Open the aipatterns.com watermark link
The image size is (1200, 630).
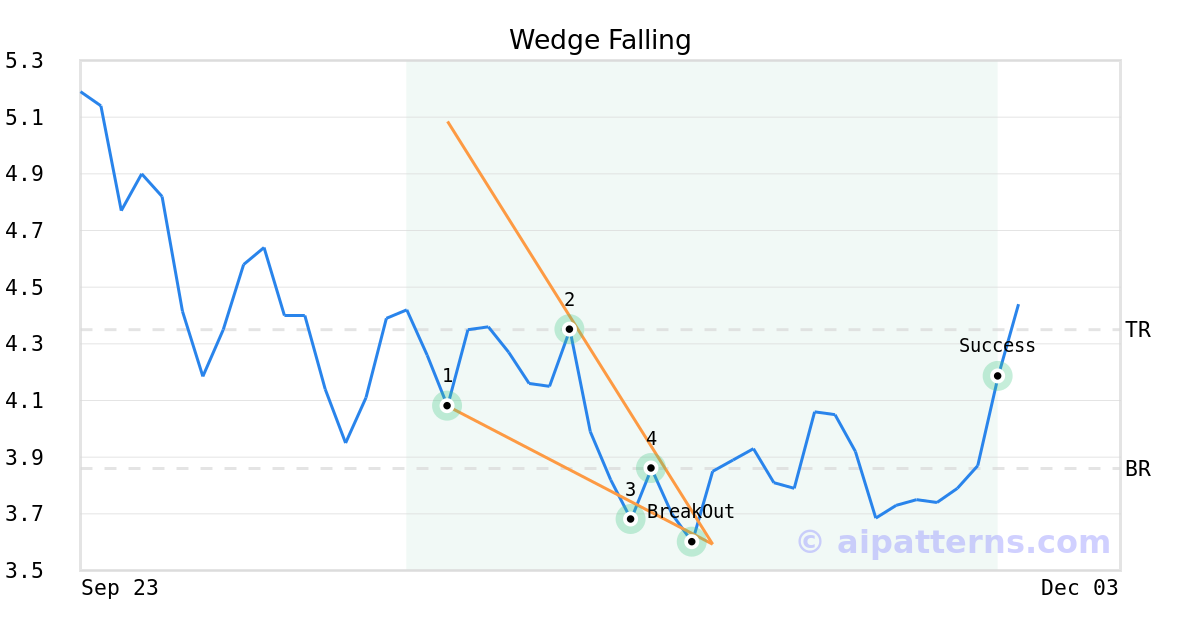[954, 542]
